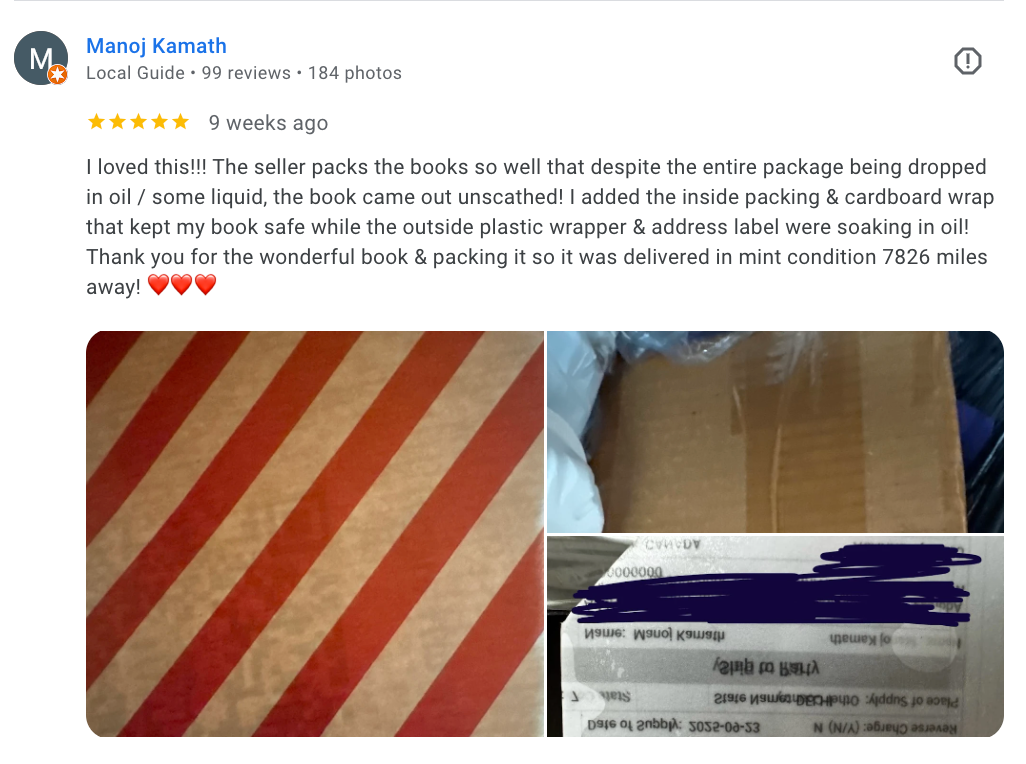Click the report review exclamation icon
This screenshot has height=764, width=1026.
point(967,61)
